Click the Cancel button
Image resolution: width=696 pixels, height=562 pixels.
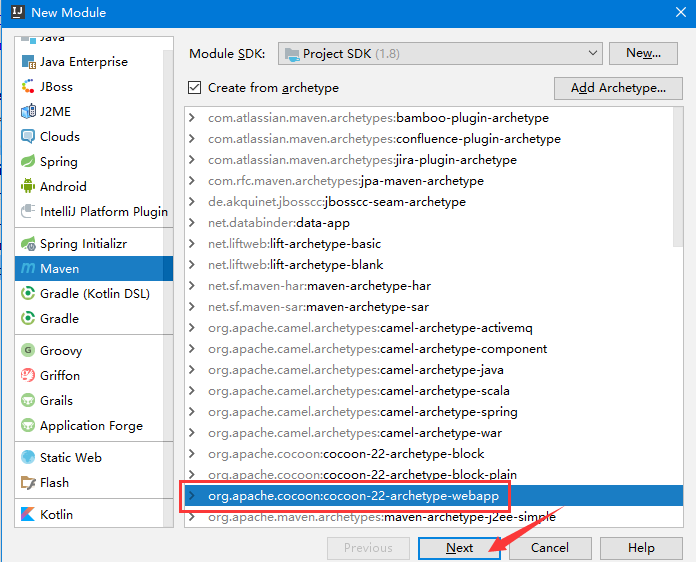[x=550, y=548]
